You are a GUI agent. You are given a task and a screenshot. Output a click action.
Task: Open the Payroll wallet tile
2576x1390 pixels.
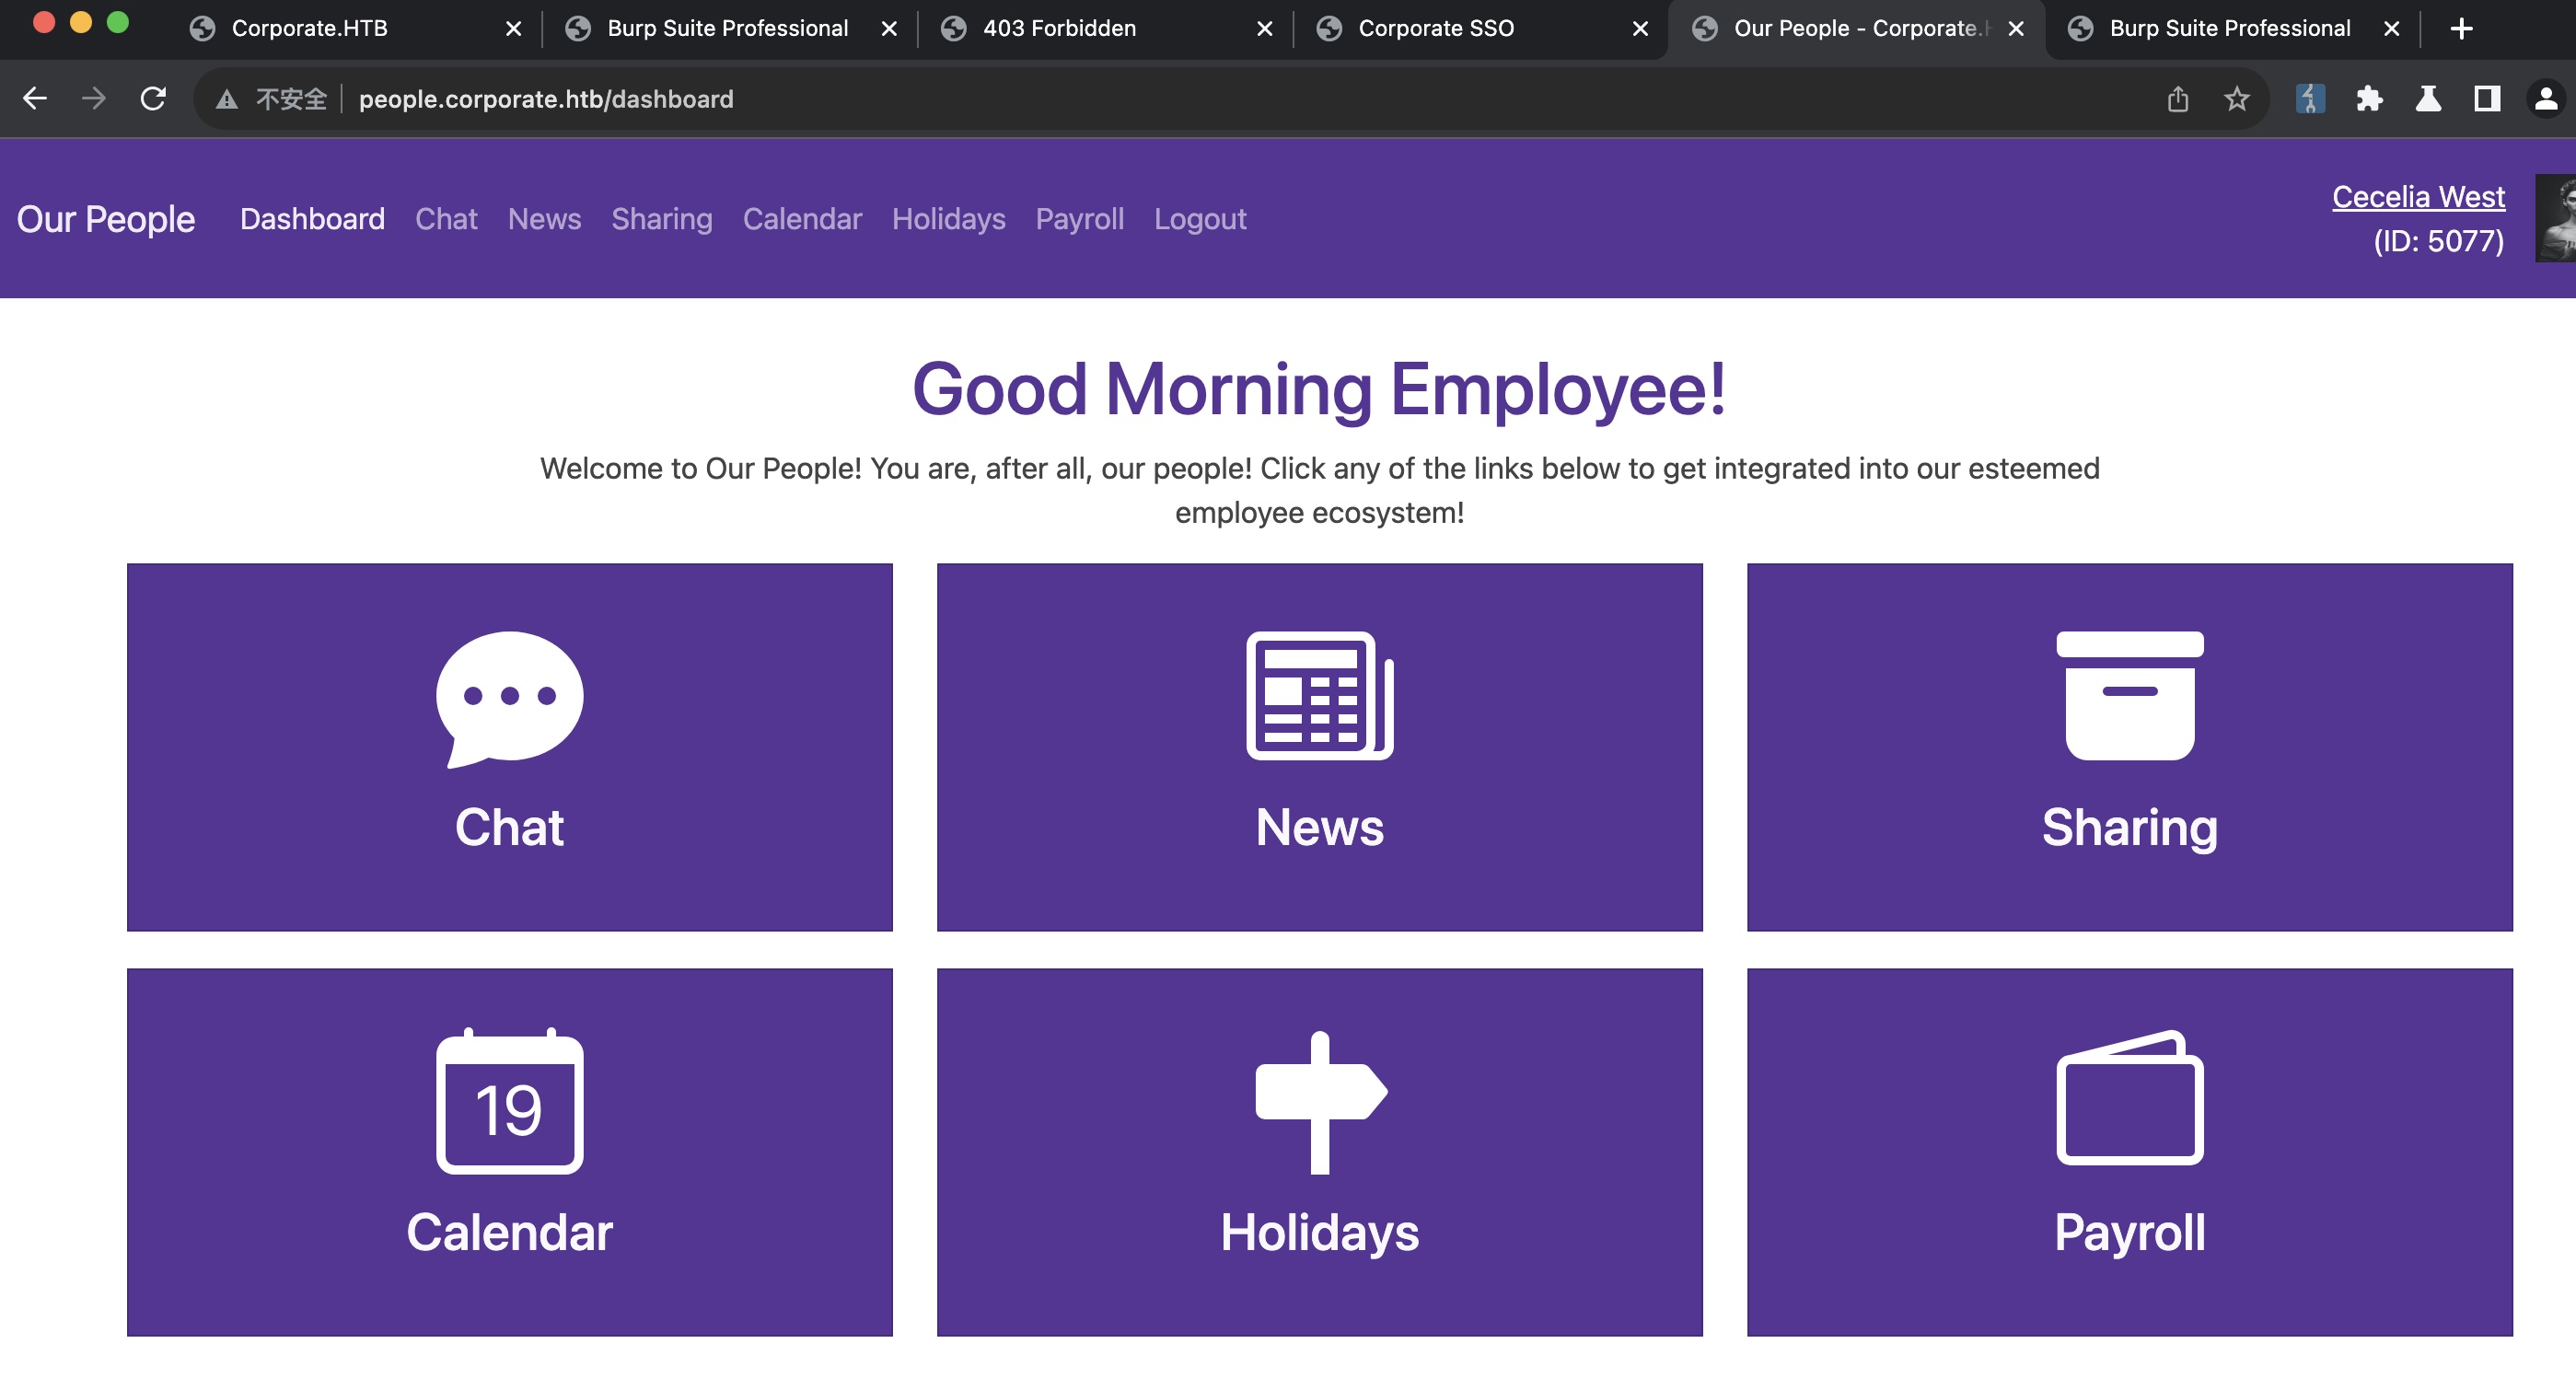2129,1151
